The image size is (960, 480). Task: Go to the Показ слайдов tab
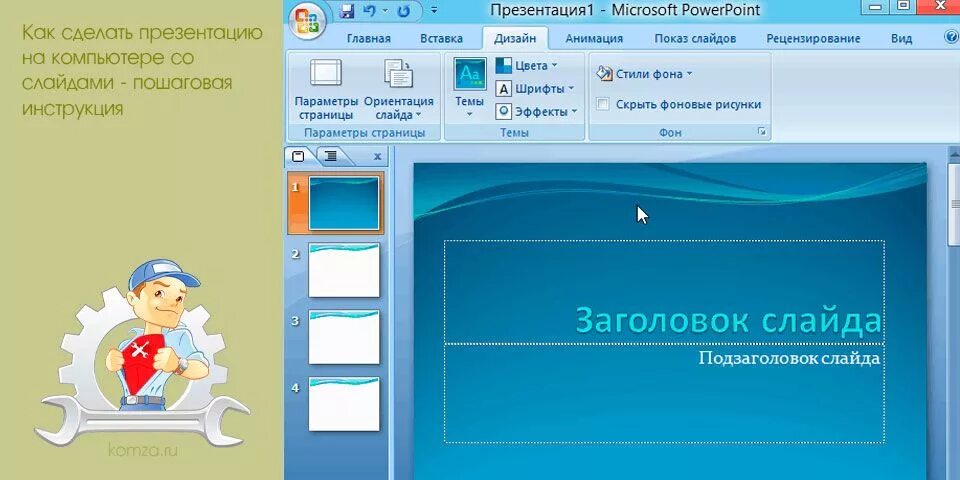click(x=695, y=39)
